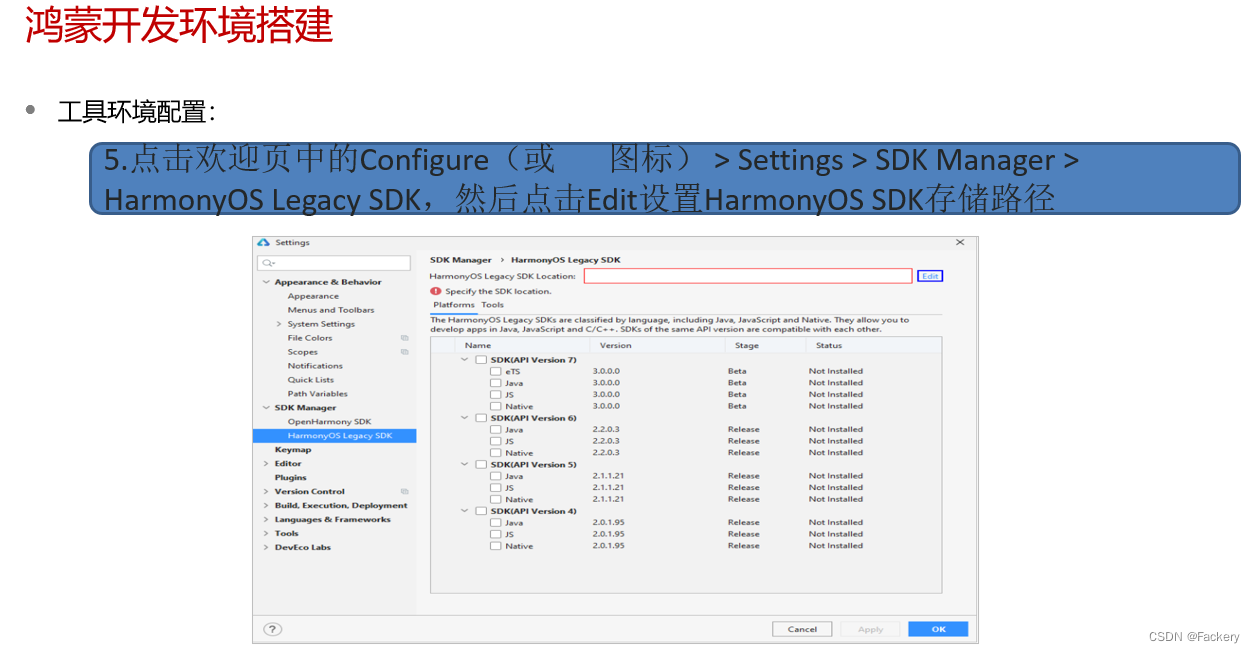1255x653 pixels.
Task: Select the JS 2.0.1.95 checkbox
Action: click(x=496, y=534)
